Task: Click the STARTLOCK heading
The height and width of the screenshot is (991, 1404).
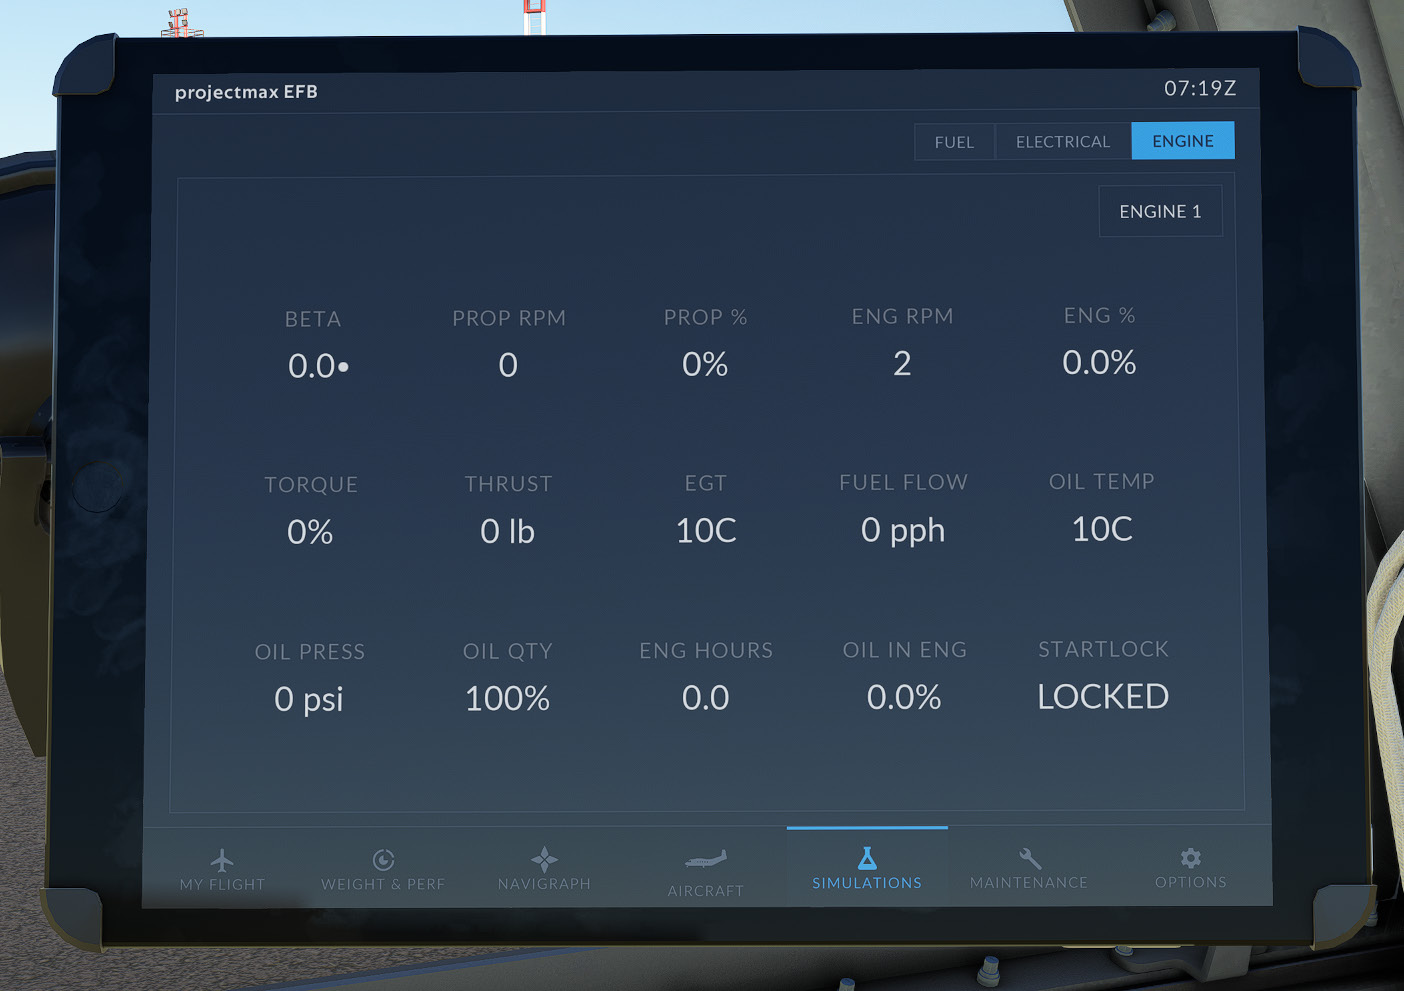Action: point(1103,649)
